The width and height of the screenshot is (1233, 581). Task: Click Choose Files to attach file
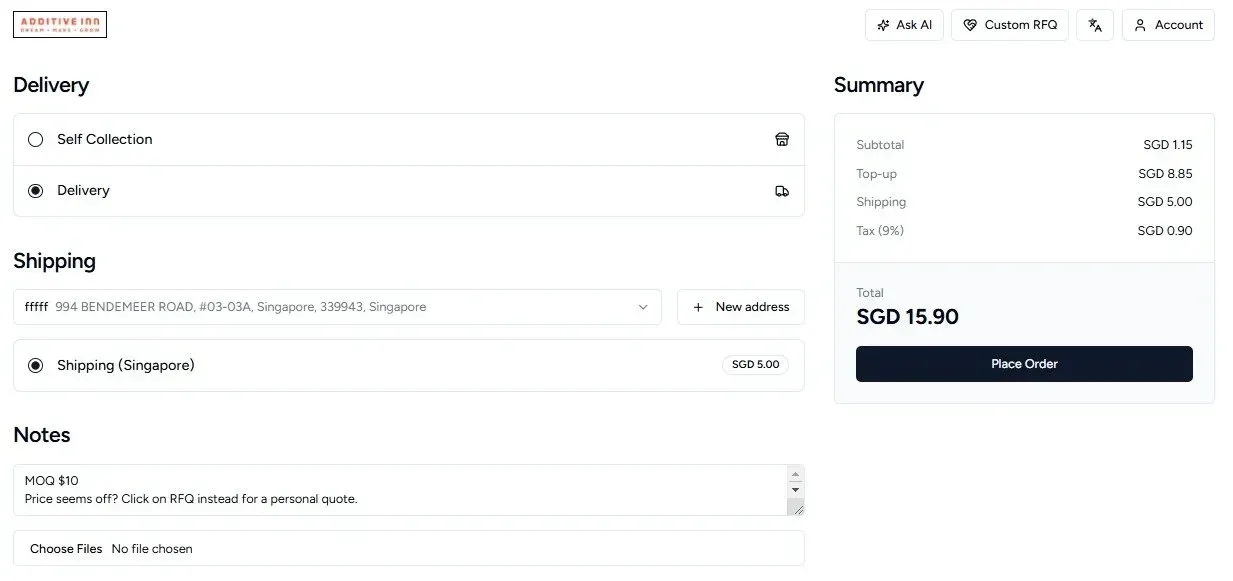pyautogui.click(x=66, y=549)
